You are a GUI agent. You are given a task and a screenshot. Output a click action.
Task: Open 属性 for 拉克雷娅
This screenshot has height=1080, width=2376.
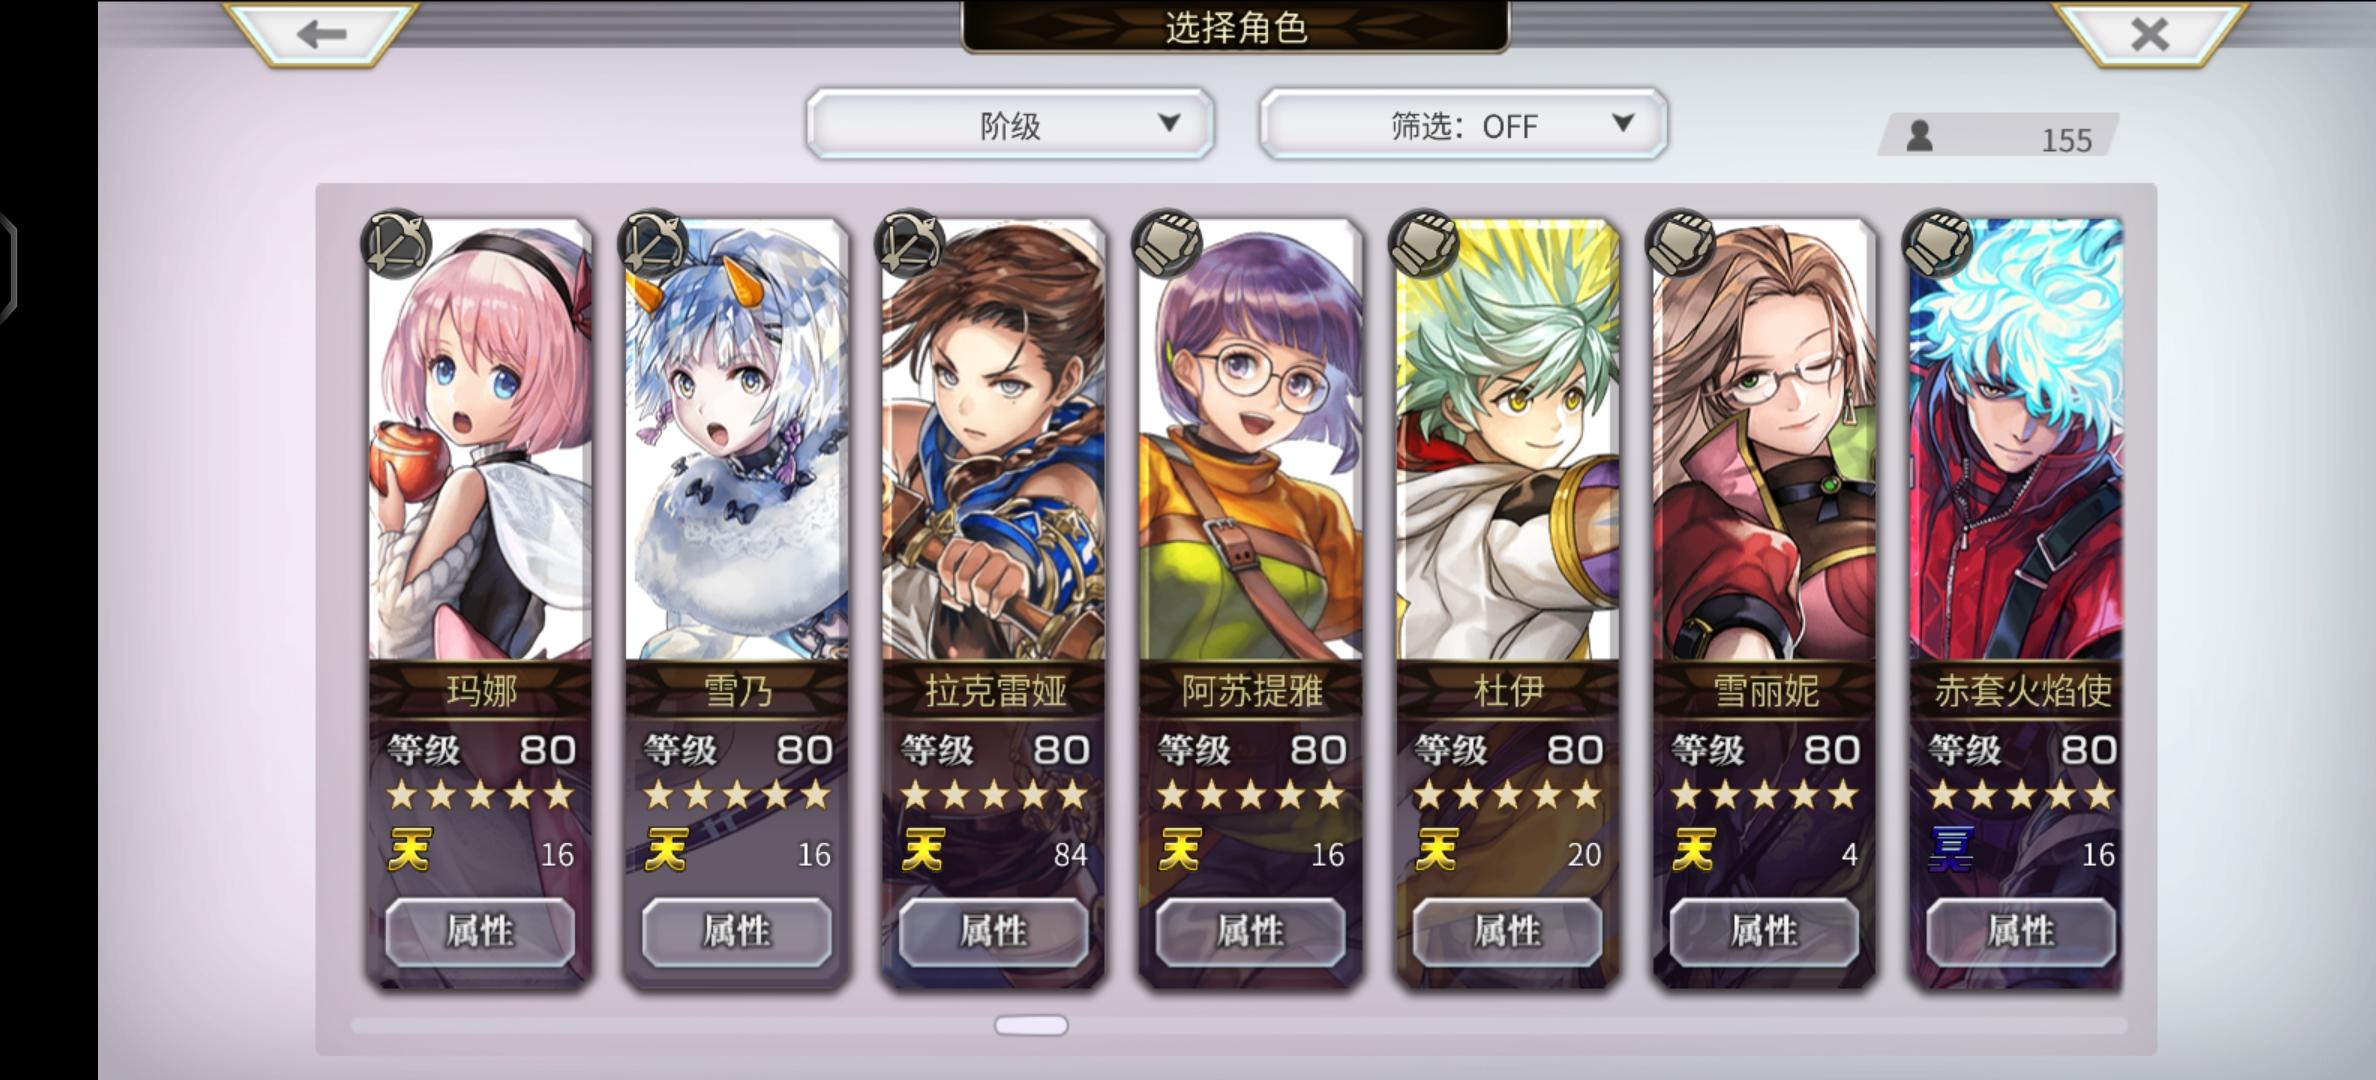(993, 932)
